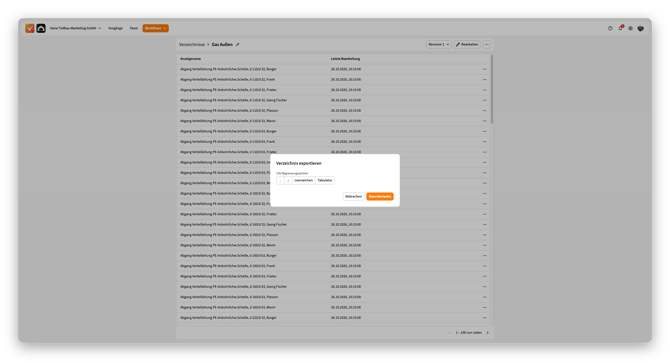Open the user profile avatar
This screenshot has width=670, height=363.
point(641,28)
